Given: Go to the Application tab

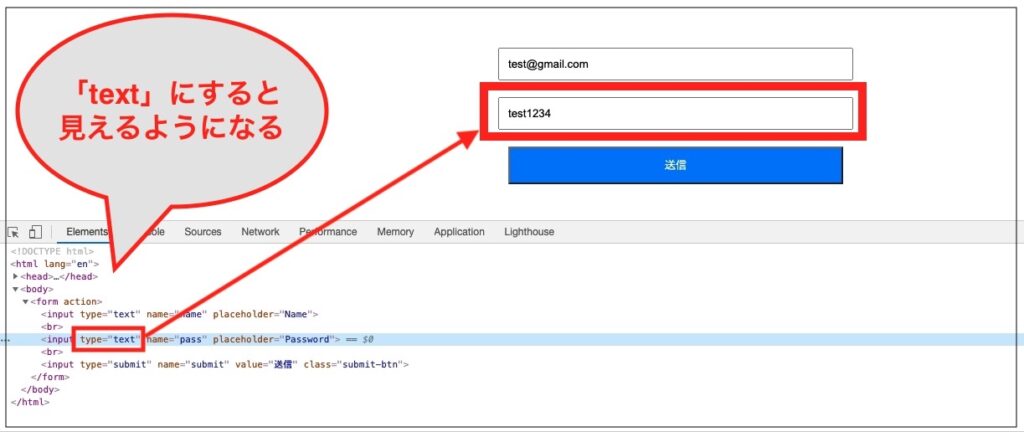Looking at the screenshot, I should pos(459,232).
